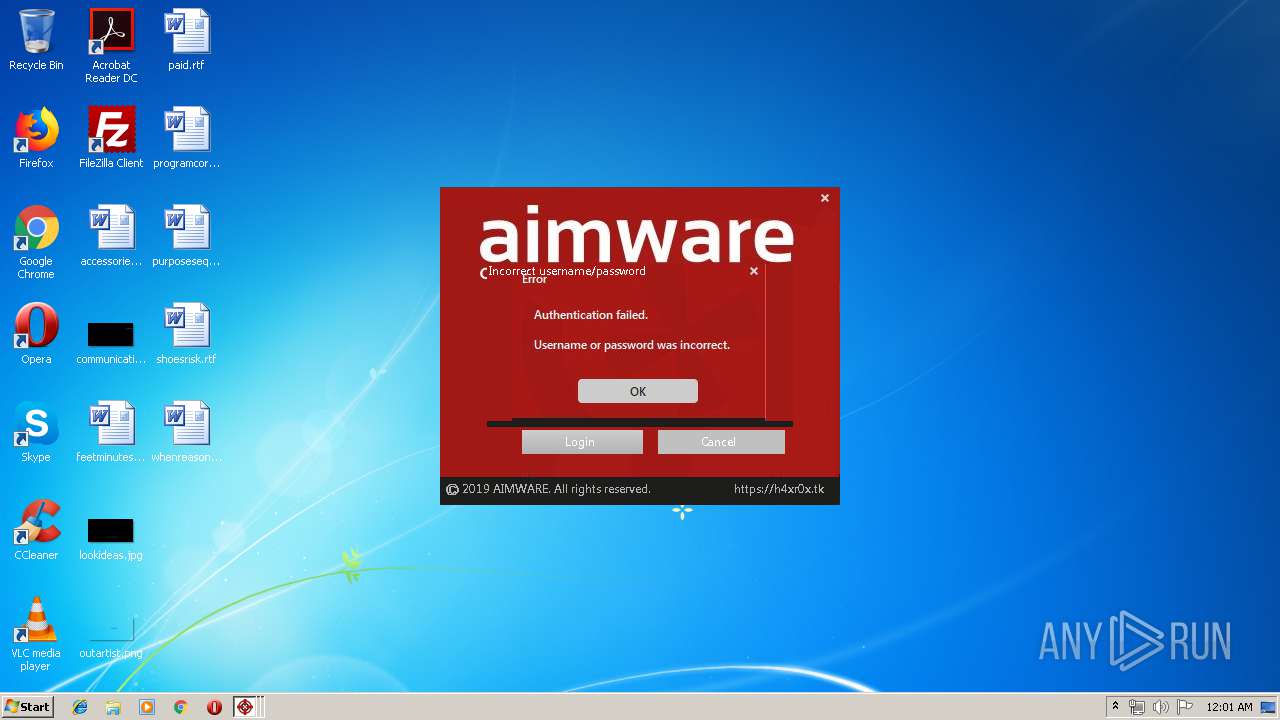Click OK in the authentication error dialog

[x=638, y=391]
